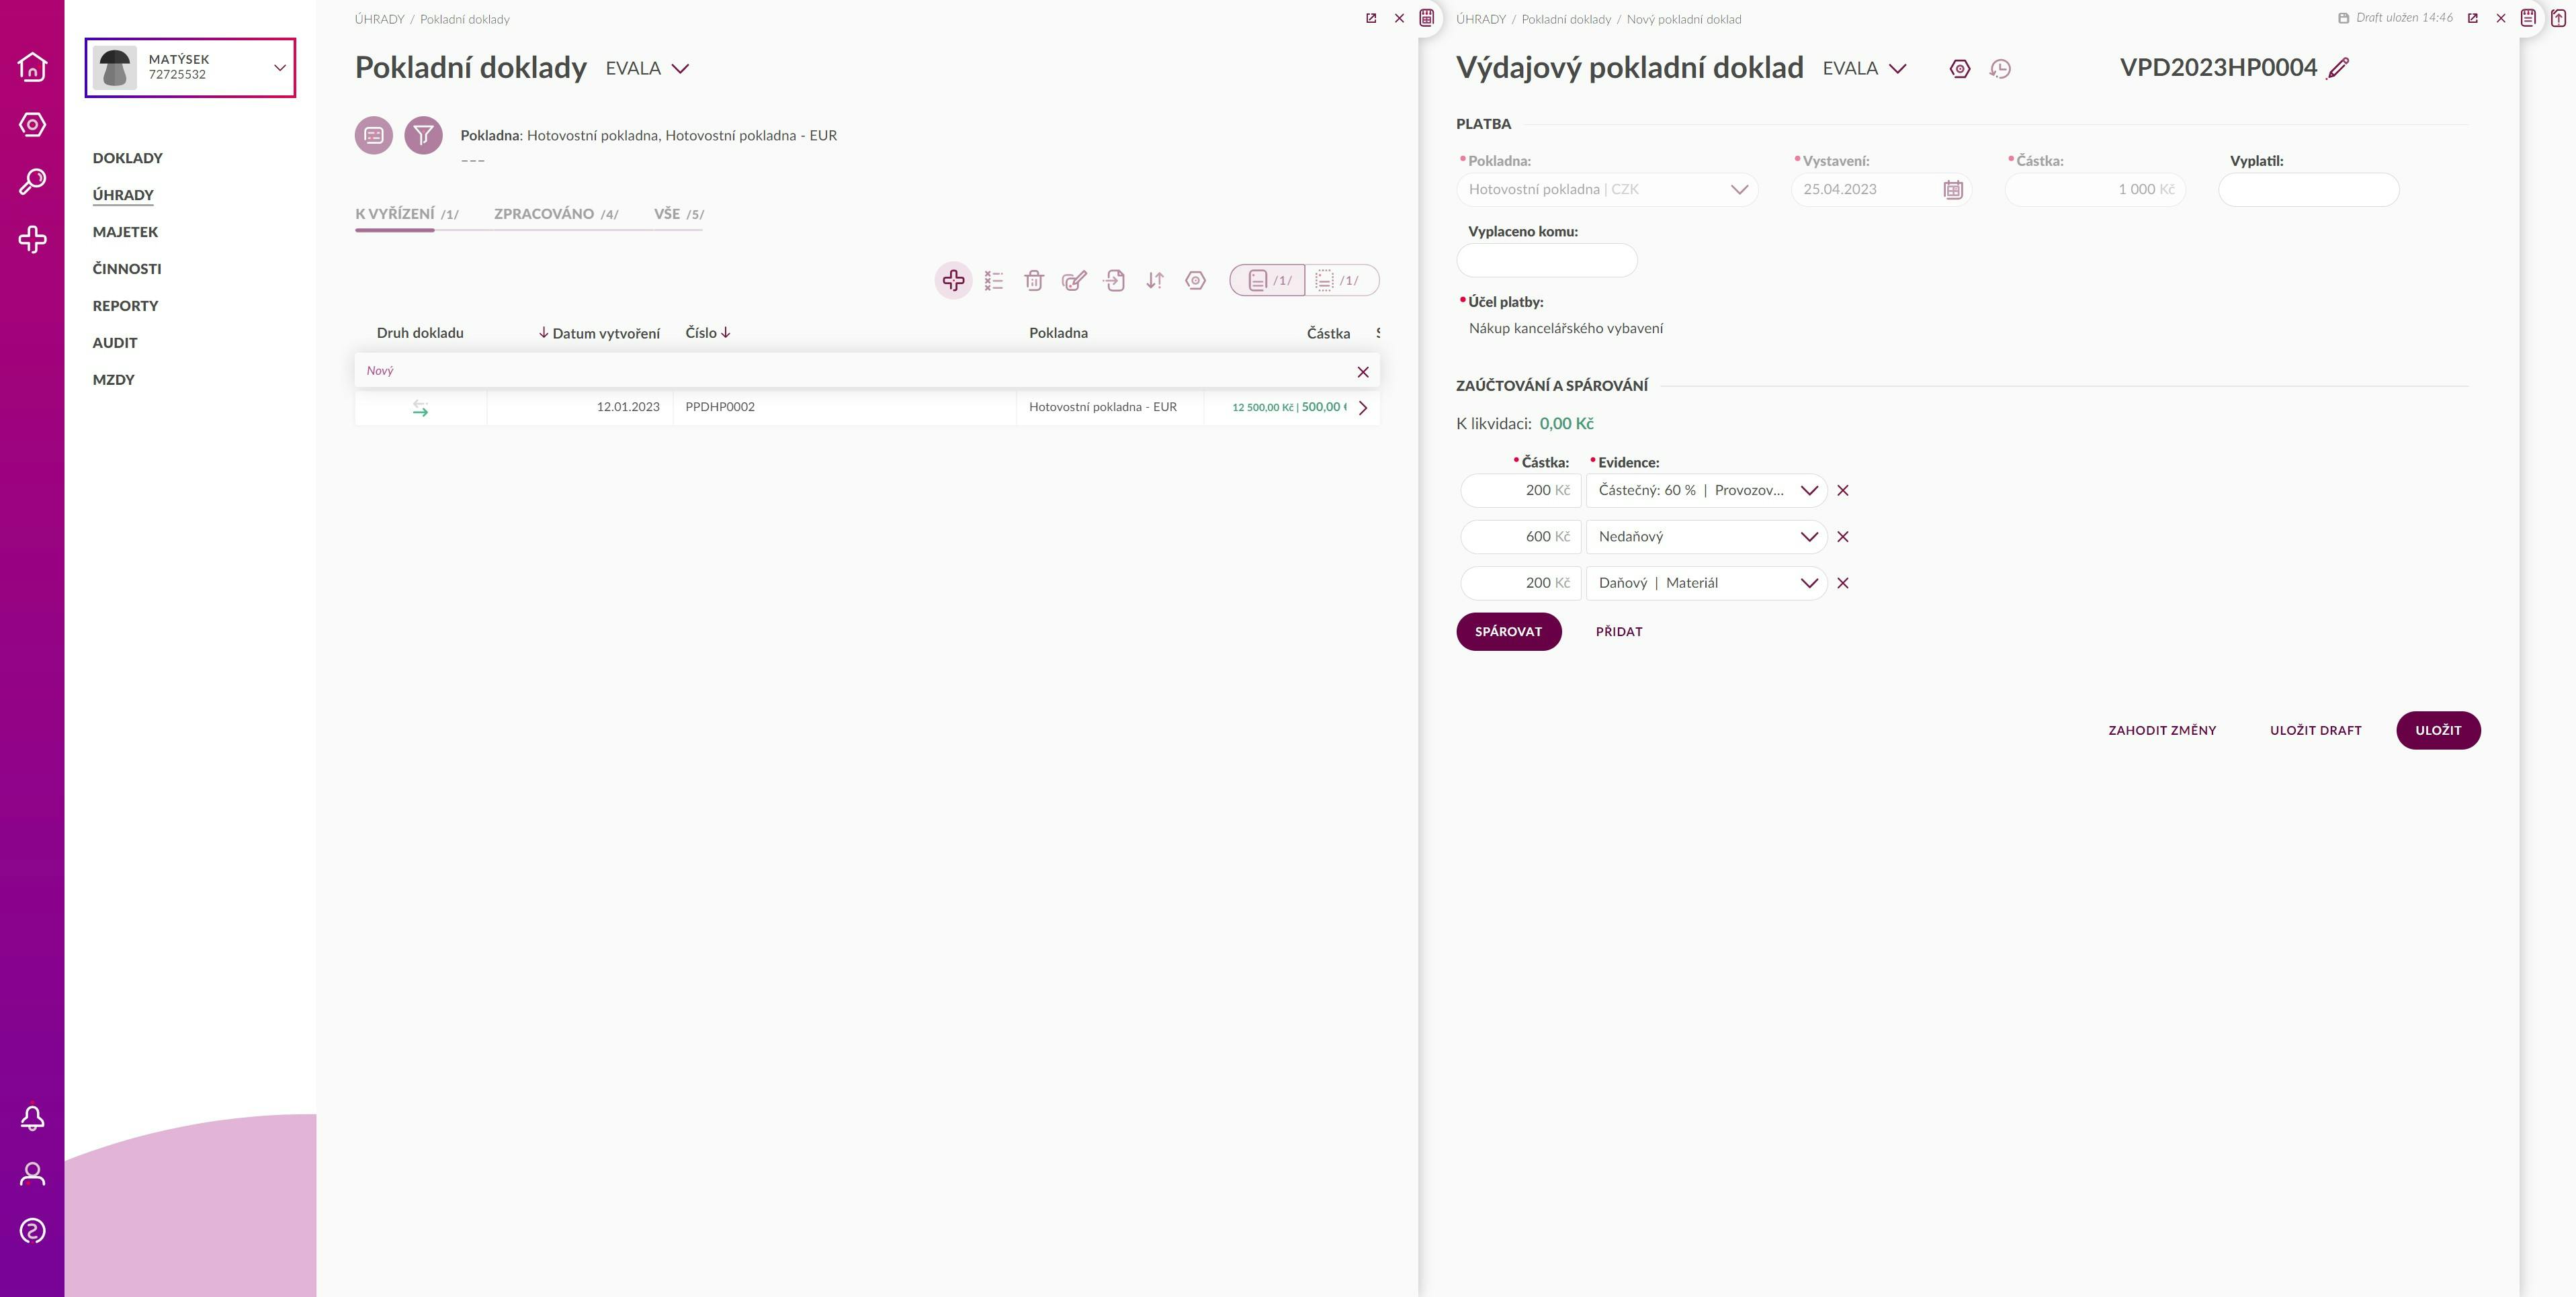
Task: Expand the MATÝSEK company selector
Action: coord(190,68)
